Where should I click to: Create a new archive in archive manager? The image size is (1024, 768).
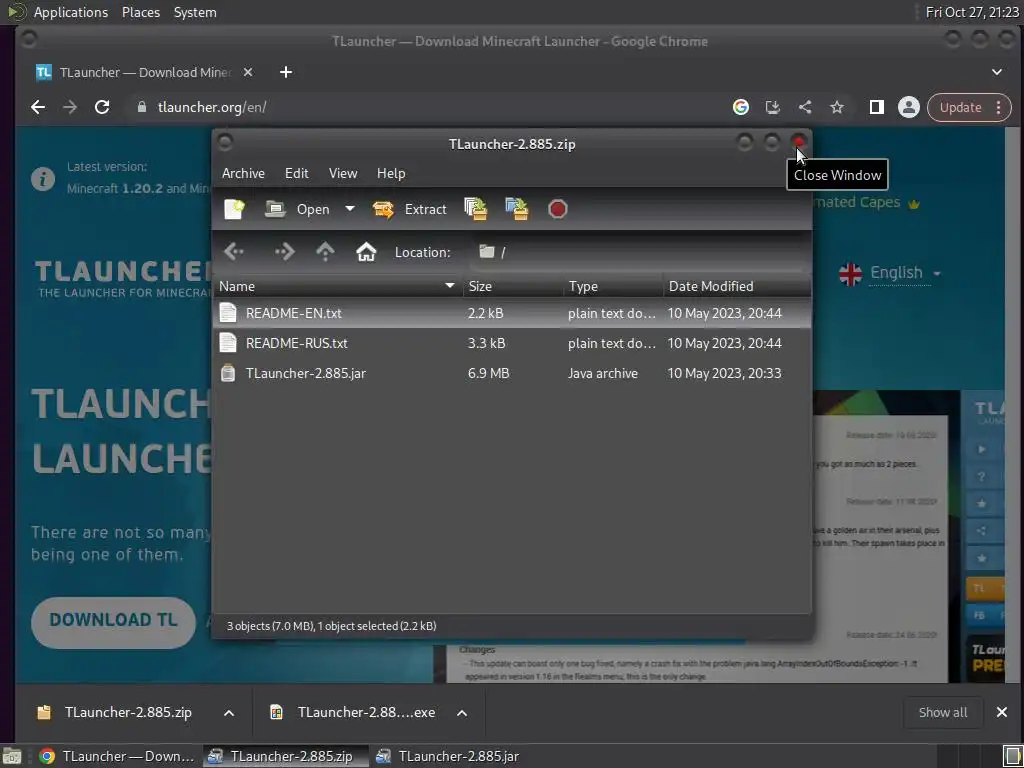tap(234, 209)
